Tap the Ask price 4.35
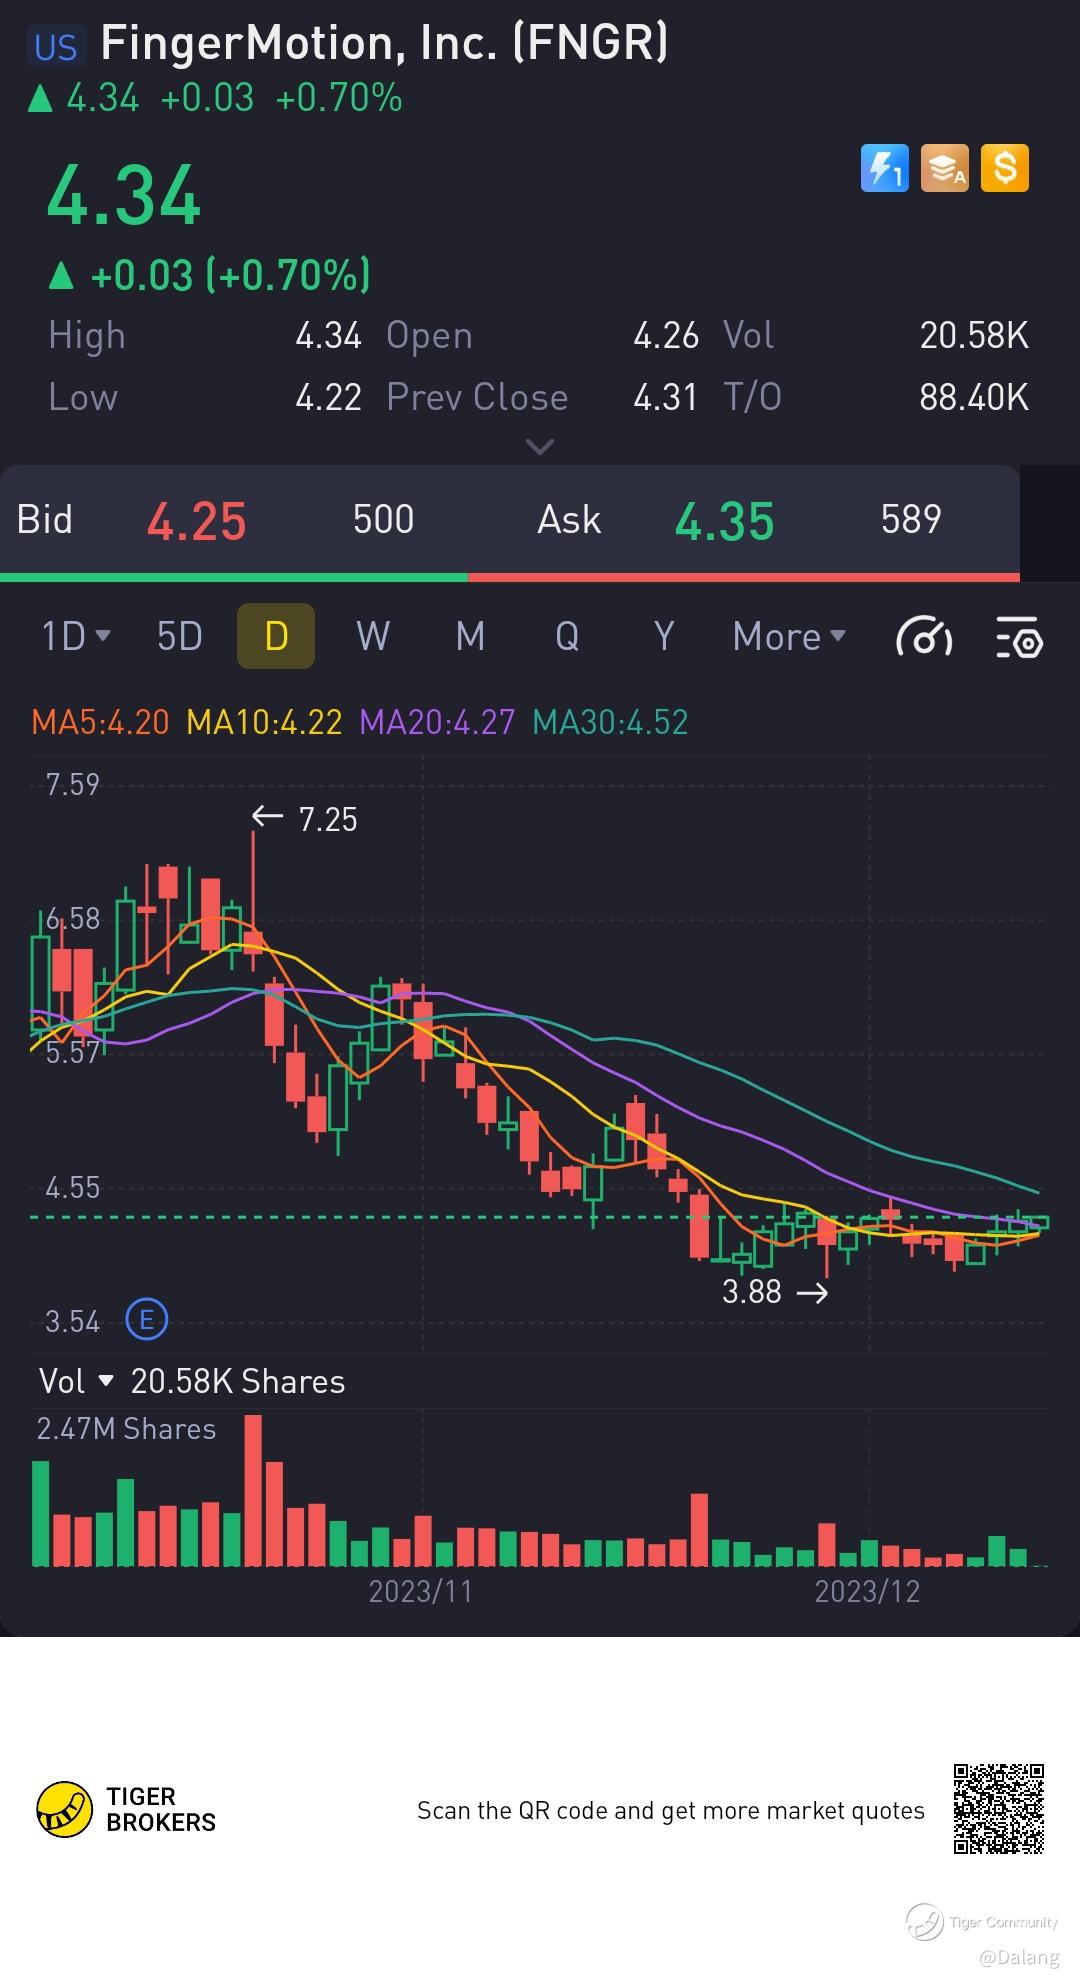The height and width of the screenshot is (1982, 1080). tap(725, 521)
